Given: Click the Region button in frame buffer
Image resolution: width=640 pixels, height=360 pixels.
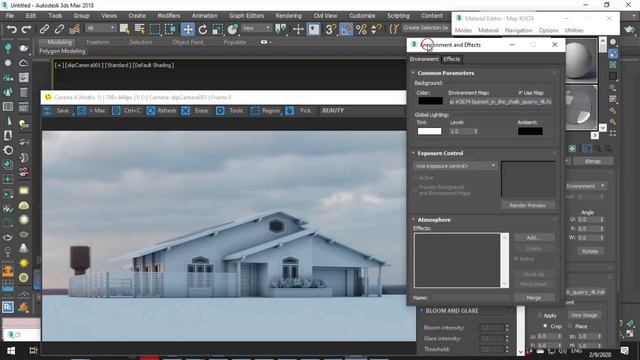Looking at the screenshot, I should tap(265, 111).
